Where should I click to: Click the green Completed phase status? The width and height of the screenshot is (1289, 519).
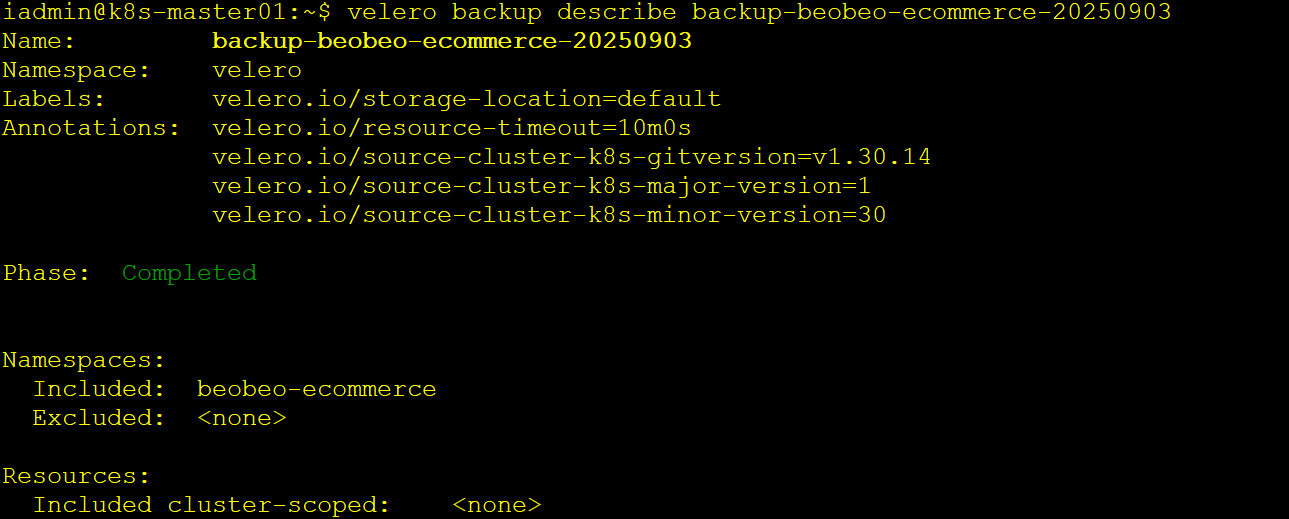pyautogui.click(x=189, y=273)
